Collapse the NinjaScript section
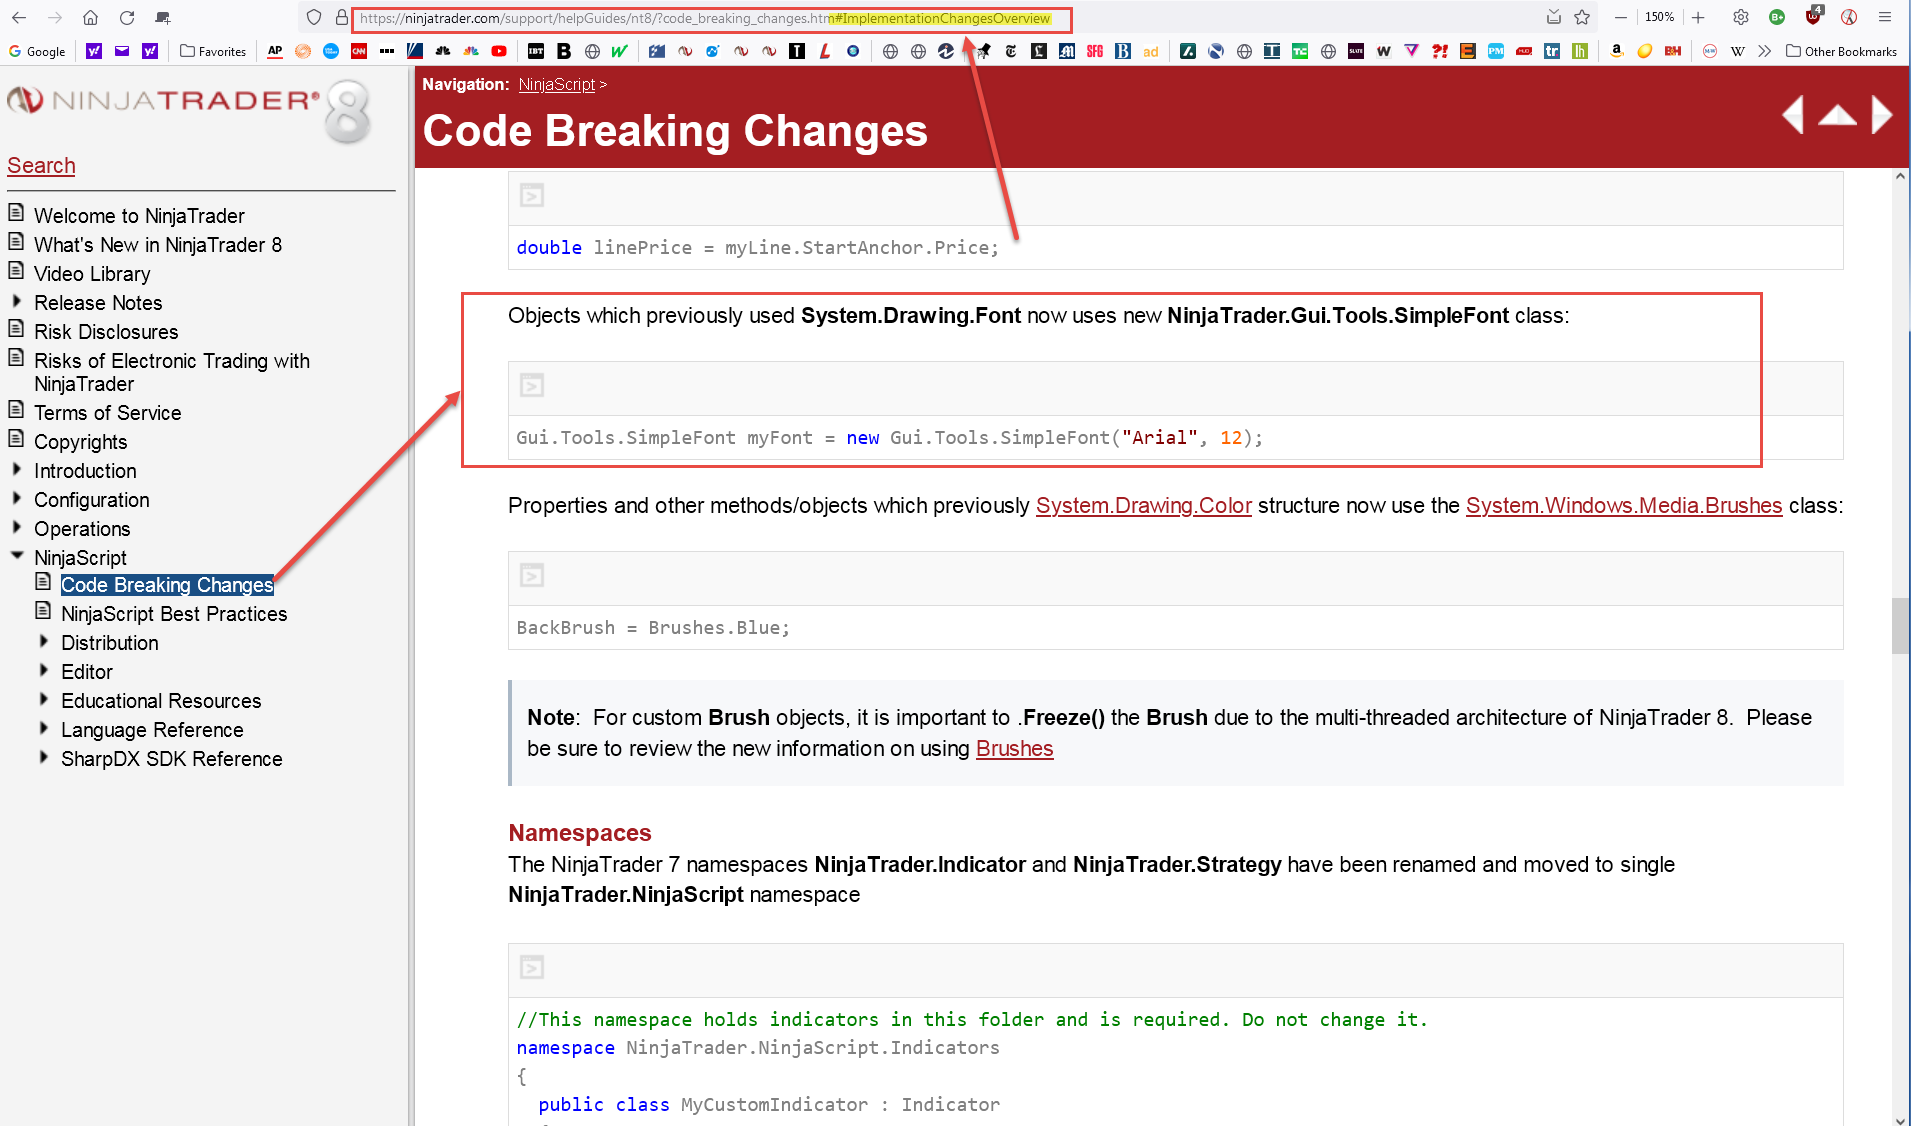The height and width of the screenshot is (1126, 1911). 17,556
